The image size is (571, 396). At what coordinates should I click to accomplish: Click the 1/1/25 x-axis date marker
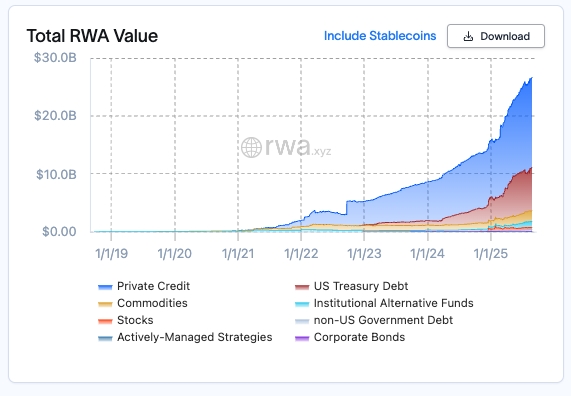coord(491,254)
